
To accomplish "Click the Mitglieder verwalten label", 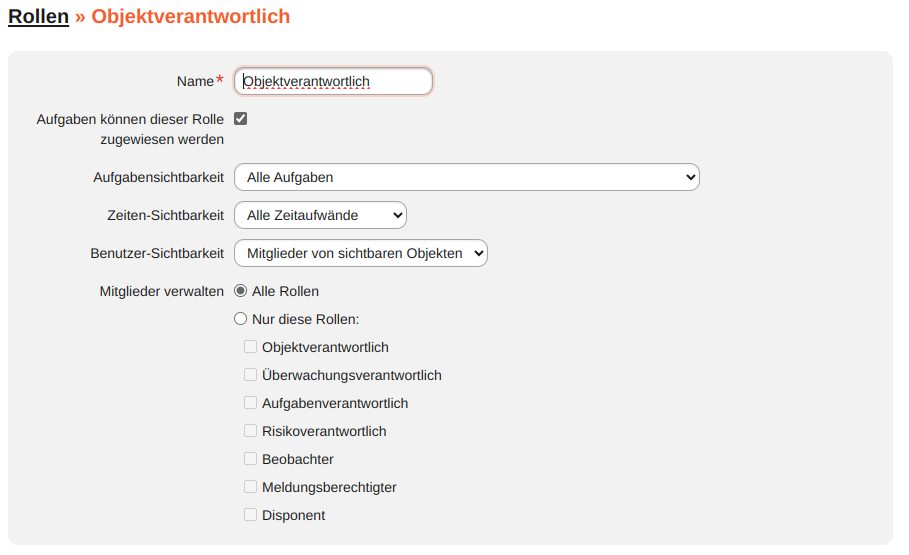I will pyautogui.click(x=161, y=291).
